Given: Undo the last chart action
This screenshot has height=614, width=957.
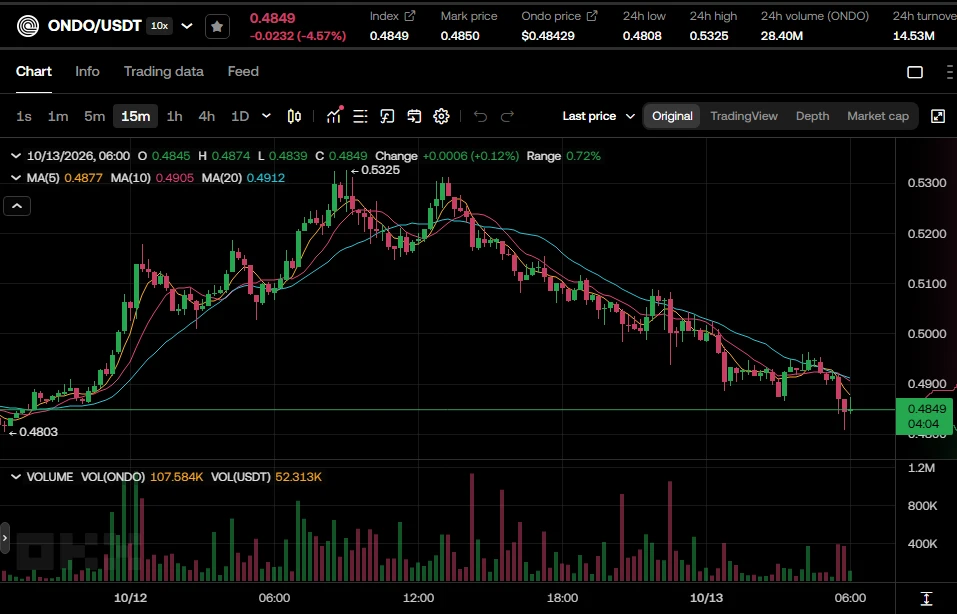Looking at the screenshot, I should (x=480, y=116).
